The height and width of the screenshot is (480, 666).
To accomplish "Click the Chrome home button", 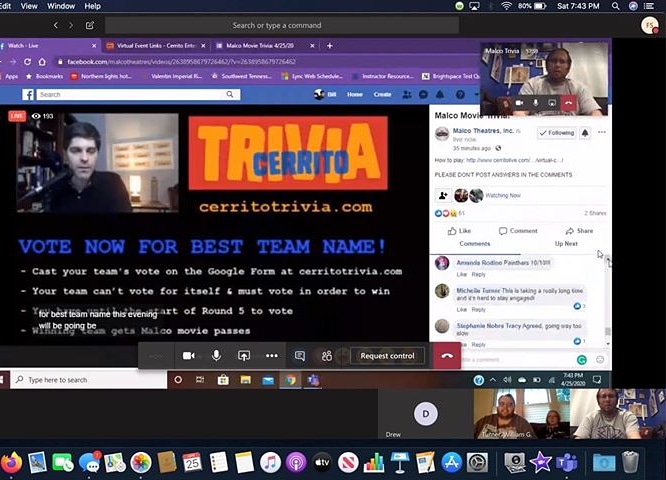I will coord(42,62).
